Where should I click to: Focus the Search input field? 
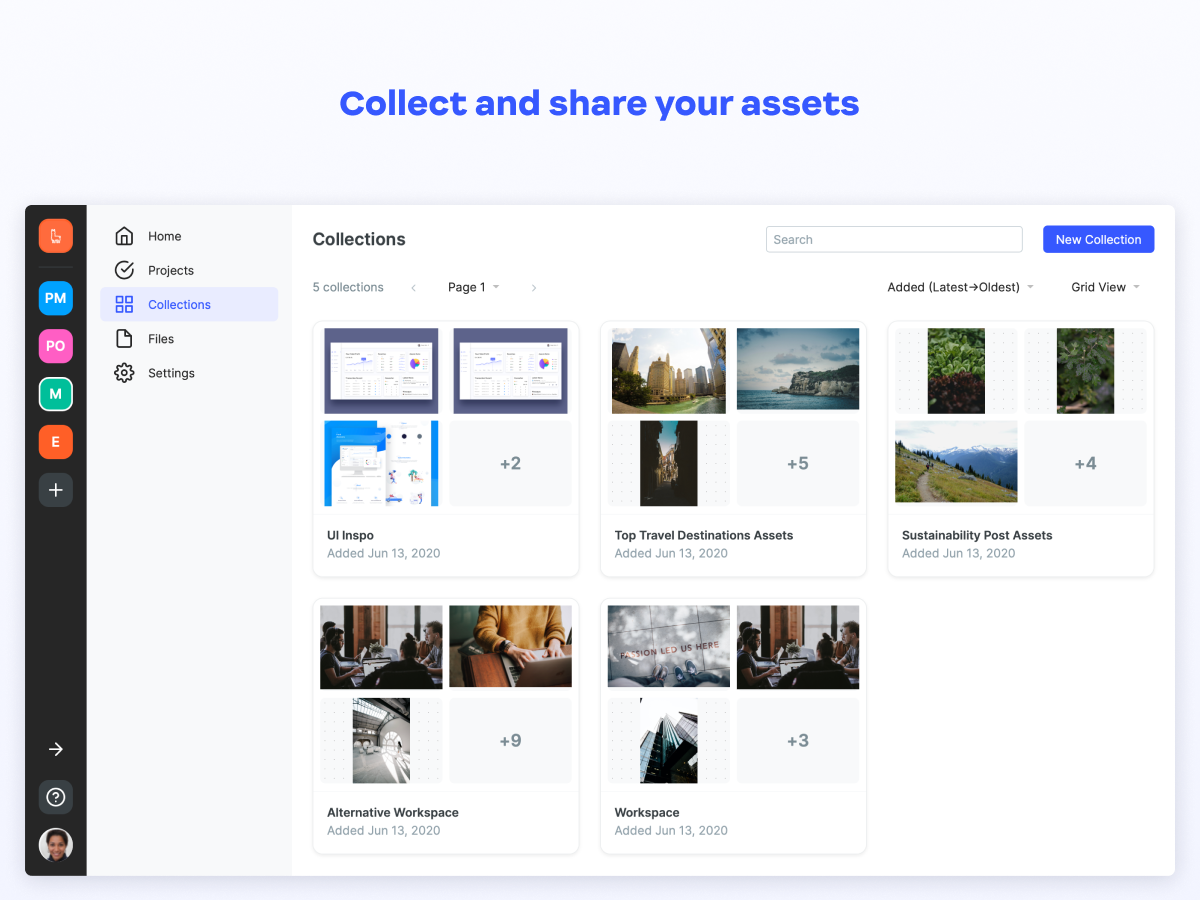click(894, 239)
